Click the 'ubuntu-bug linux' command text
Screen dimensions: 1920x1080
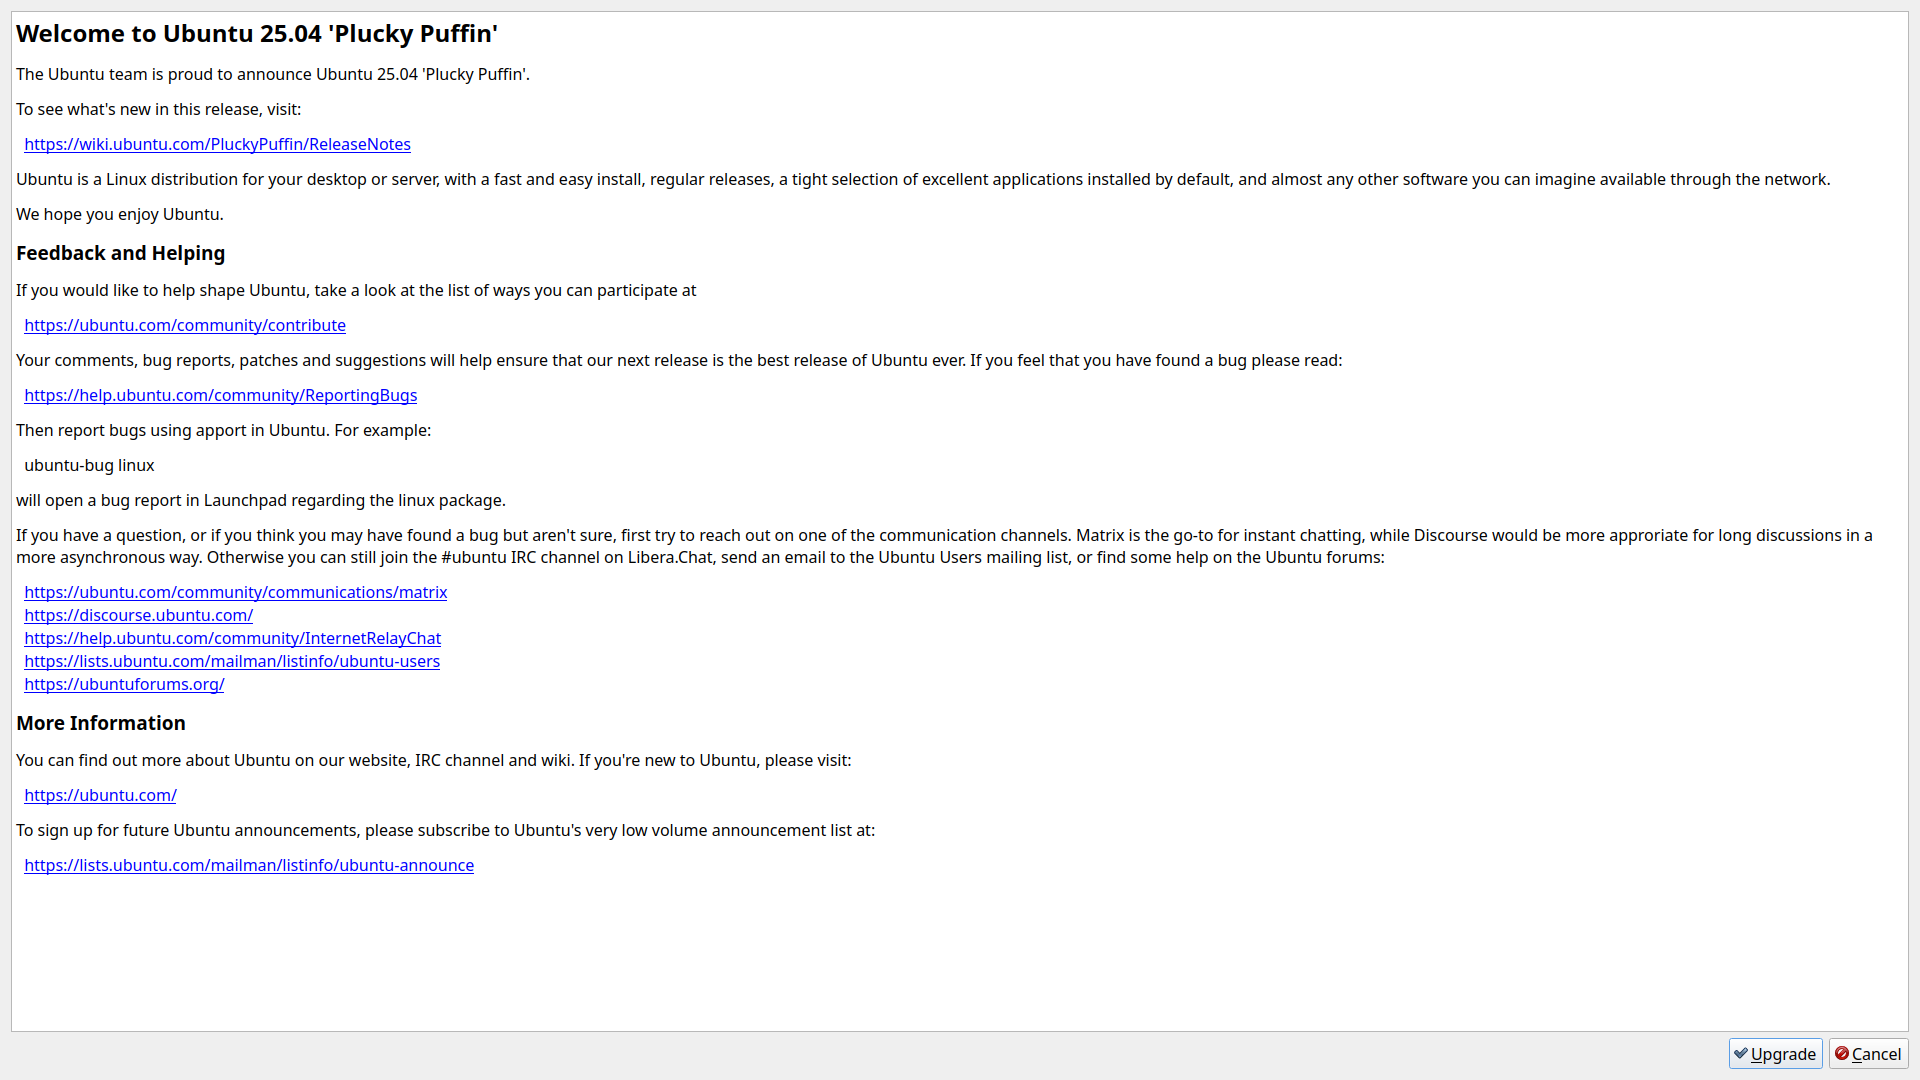tap(89, 465)
